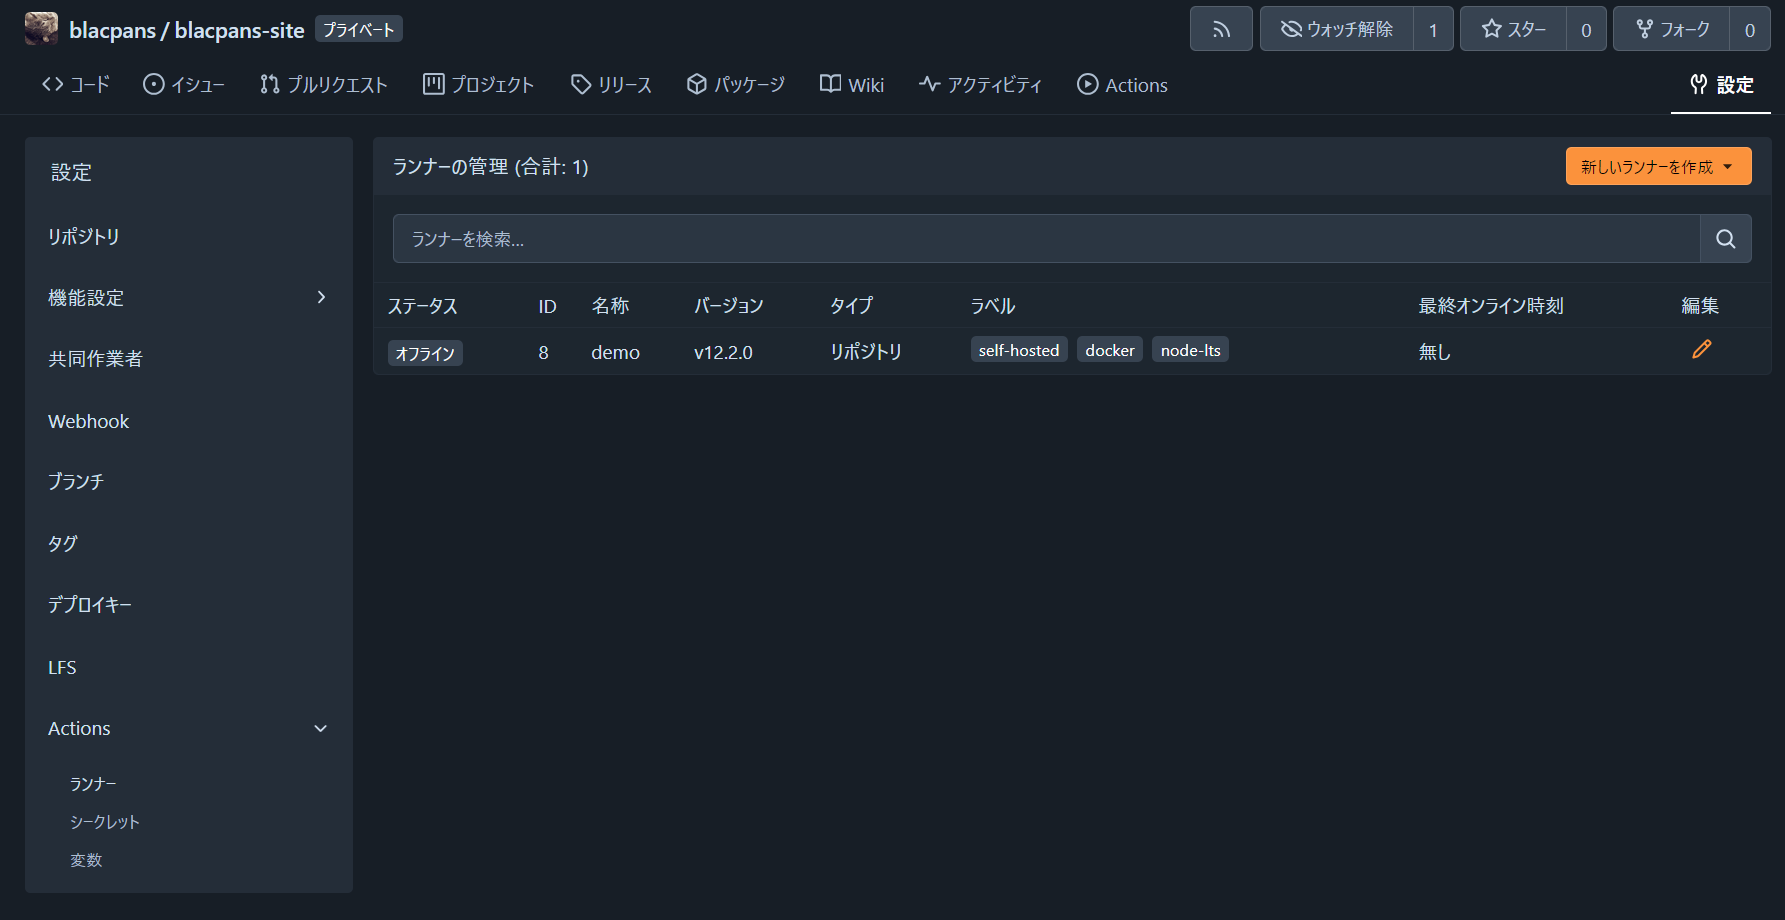Screen dimensions: 1785x920
Task: Open the Packages (パッケージ) icon
Action: point(696,84)
